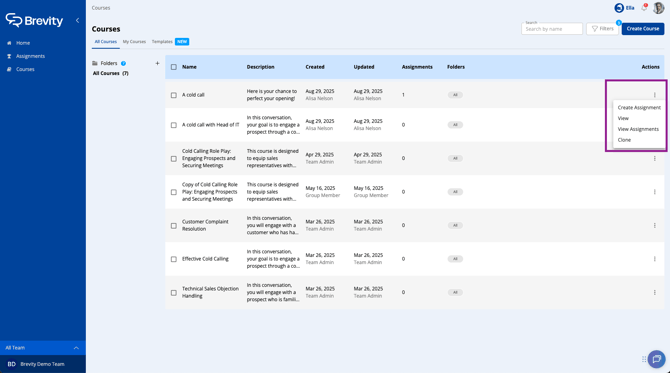Click the Description column header
670x373 pixels.
click(260, 67)
